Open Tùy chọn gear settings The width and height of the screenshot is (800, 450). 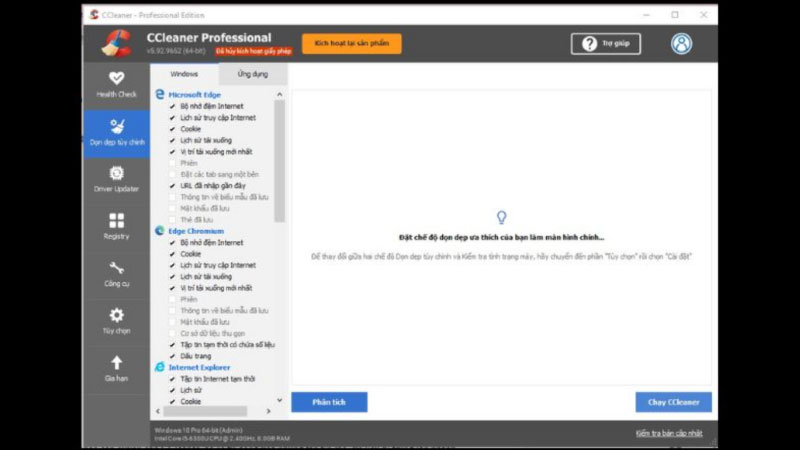(116, 321)
